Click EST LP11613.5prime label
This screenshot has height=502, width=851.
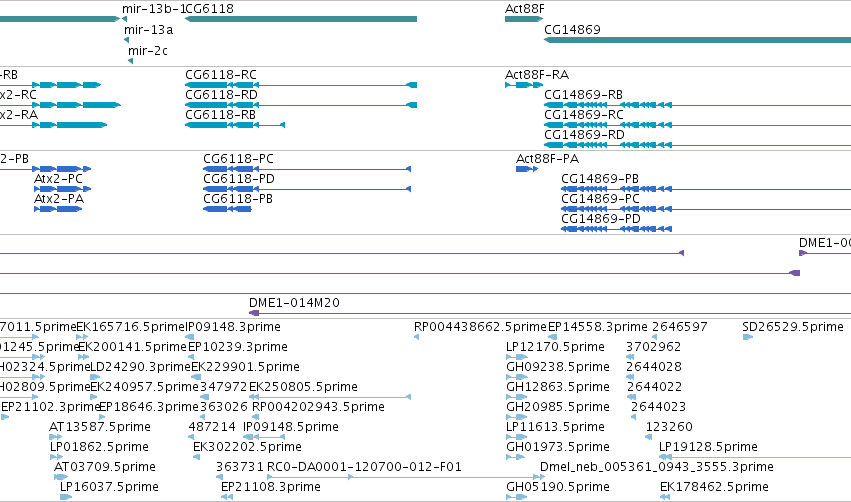(555, 427)
